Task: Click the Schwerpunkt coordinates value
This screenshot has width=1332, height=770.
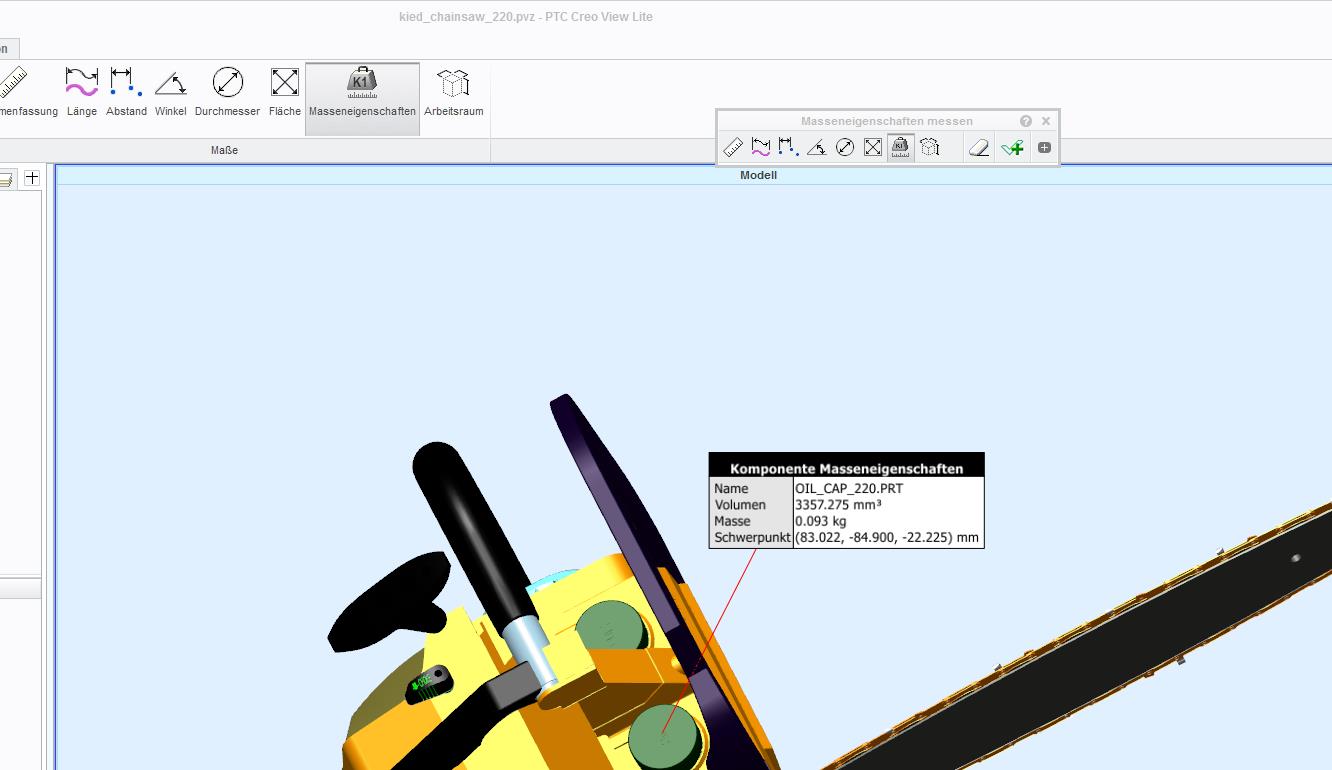Action: click(887, 537)
